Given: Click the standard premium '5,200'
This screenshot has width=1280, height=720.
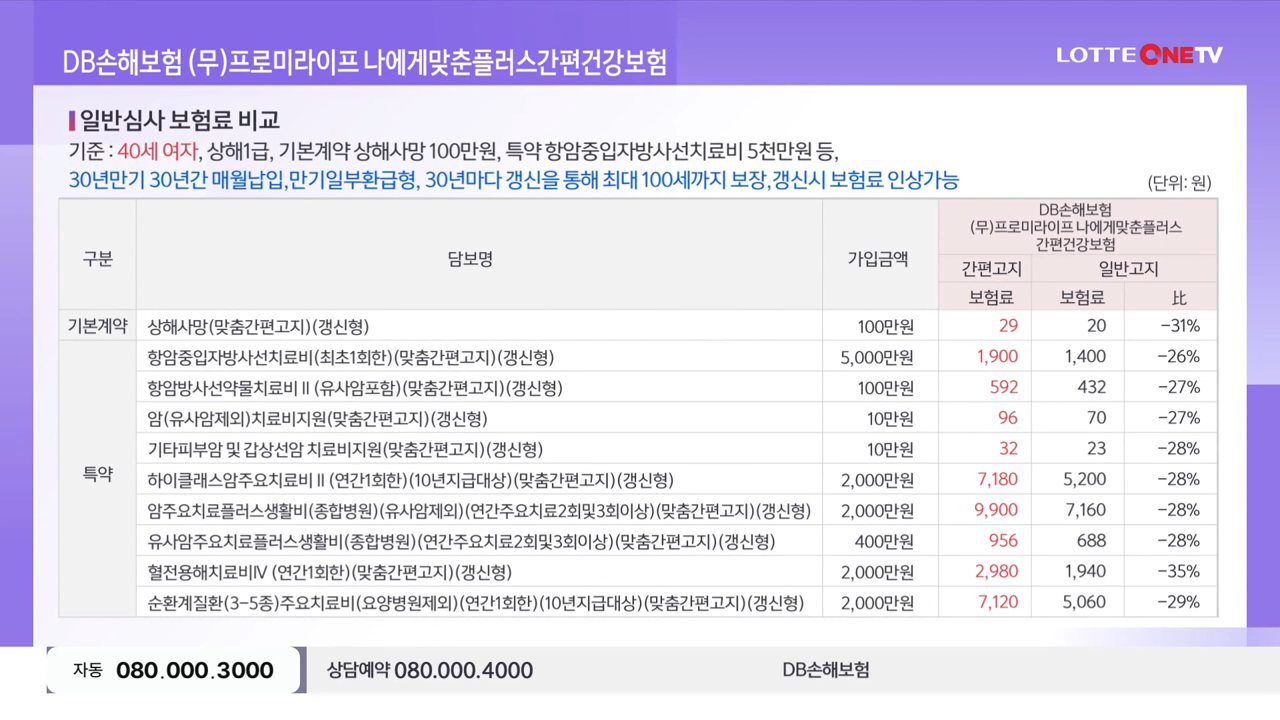Looking at the screenshot, I should [x=1086, y=480].
